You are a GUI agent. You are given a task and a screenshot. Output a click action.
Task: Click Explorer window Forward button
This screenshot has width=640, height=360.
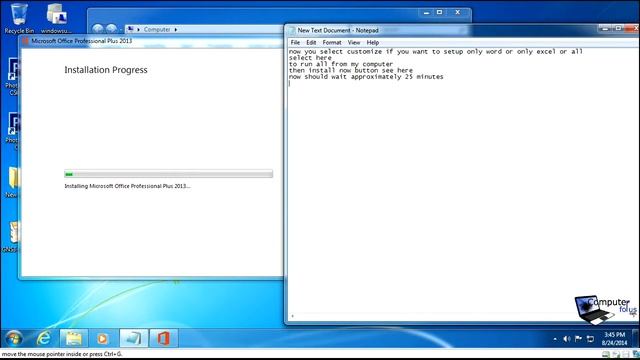[x=111, y=29]
